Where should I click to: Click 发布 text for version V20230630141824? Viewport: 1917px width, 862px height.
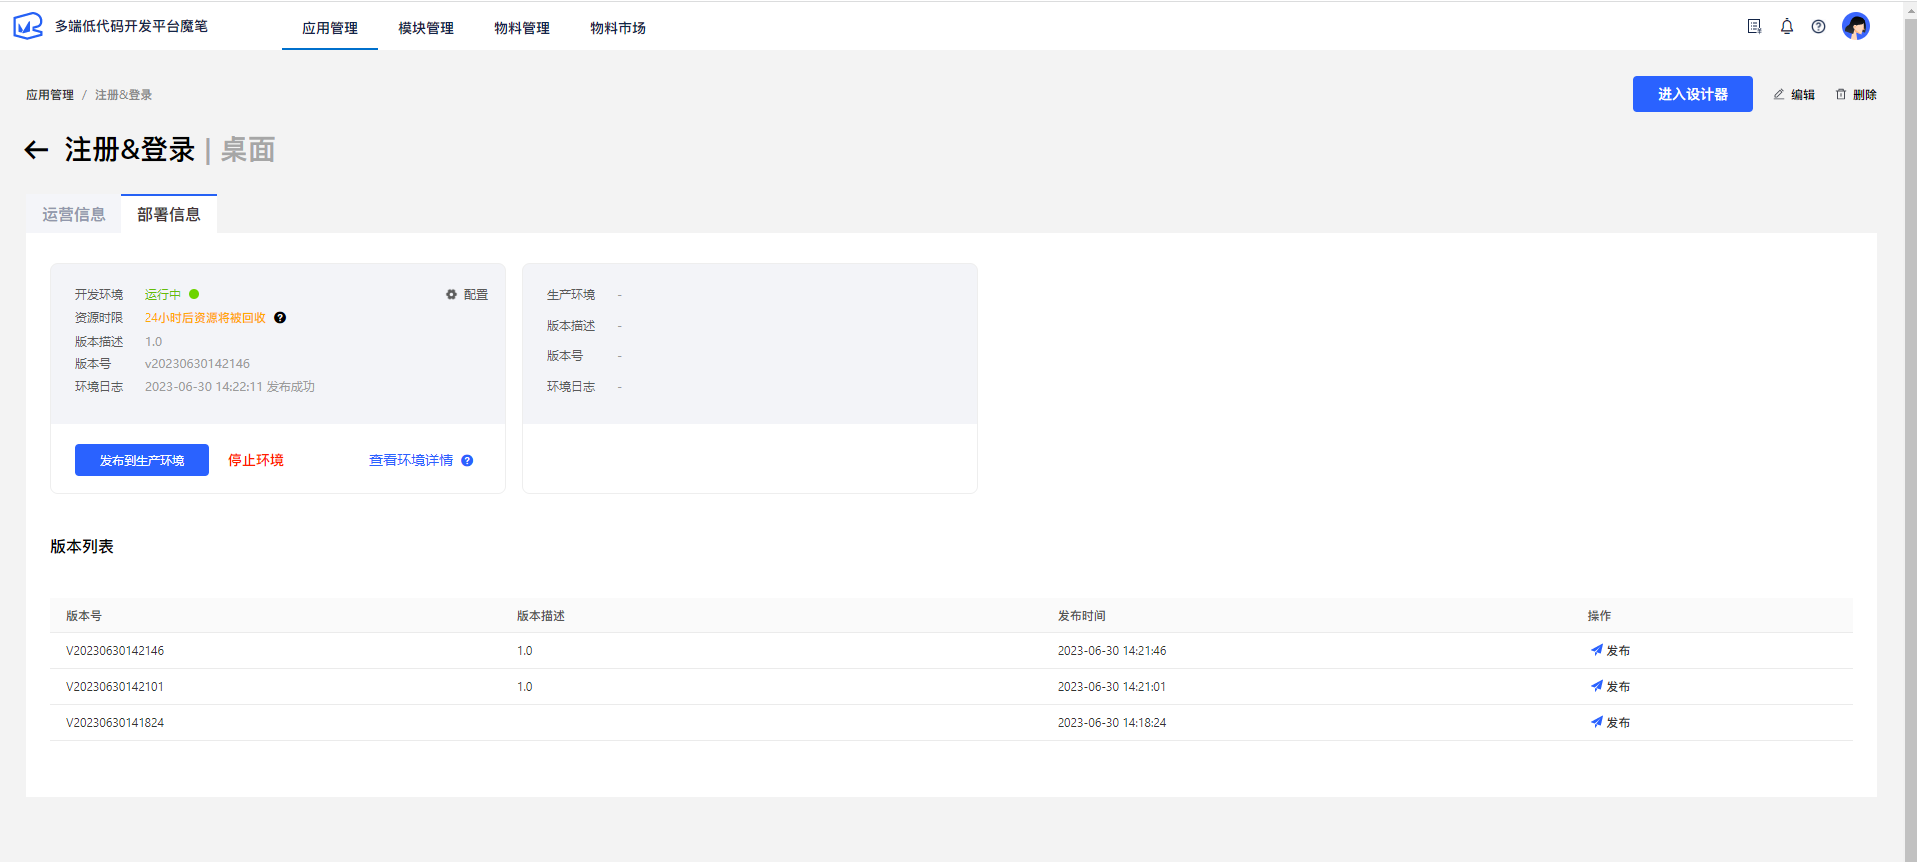(x=1618, y=723)
